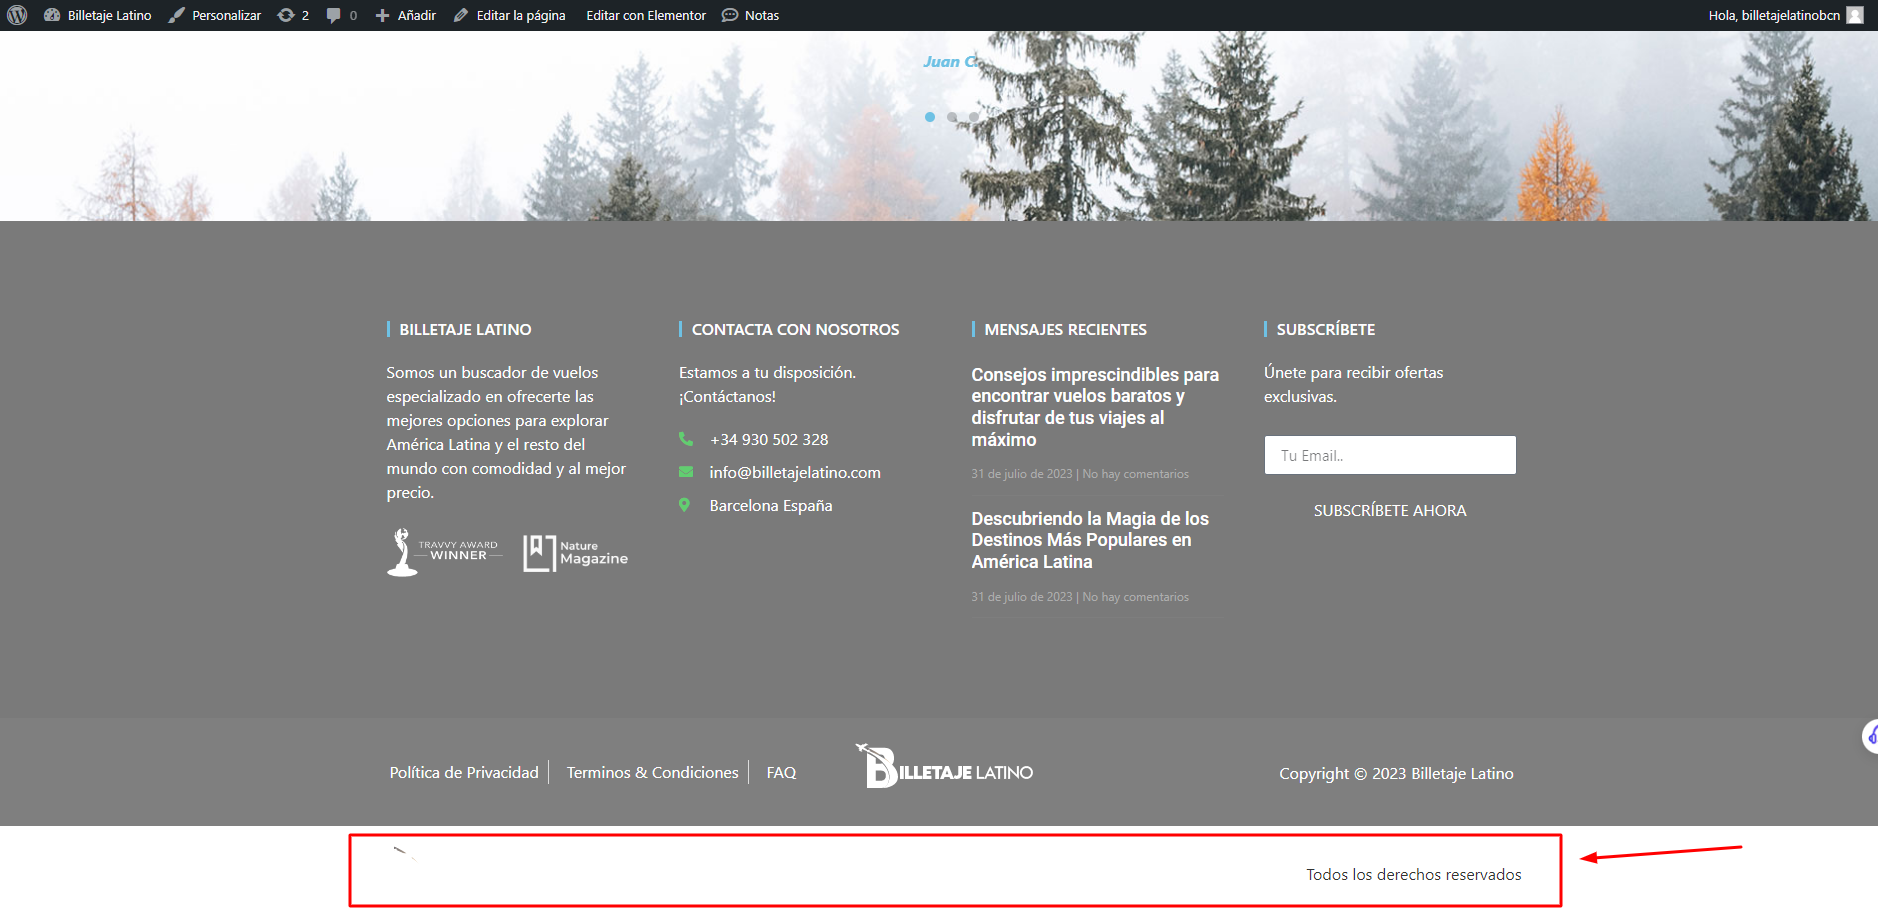
Task: Open the Añadir menu
Action: coord(406,15)
